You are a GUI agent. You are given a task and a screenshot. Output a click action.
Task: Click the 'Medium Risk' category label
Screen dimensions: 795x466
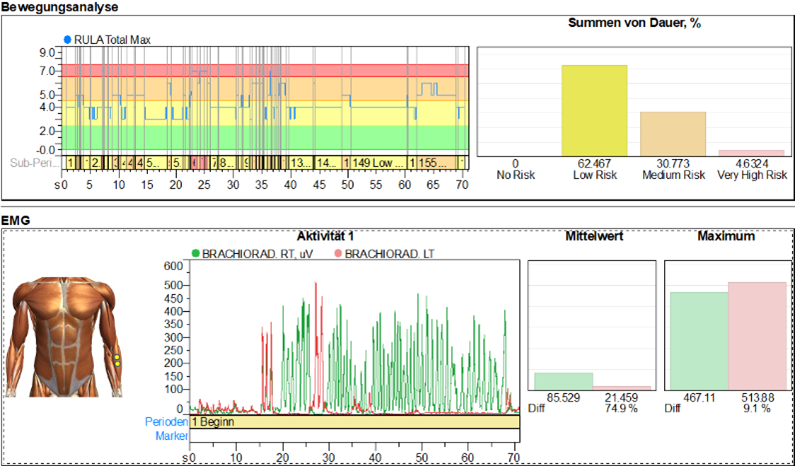[673, 175]
